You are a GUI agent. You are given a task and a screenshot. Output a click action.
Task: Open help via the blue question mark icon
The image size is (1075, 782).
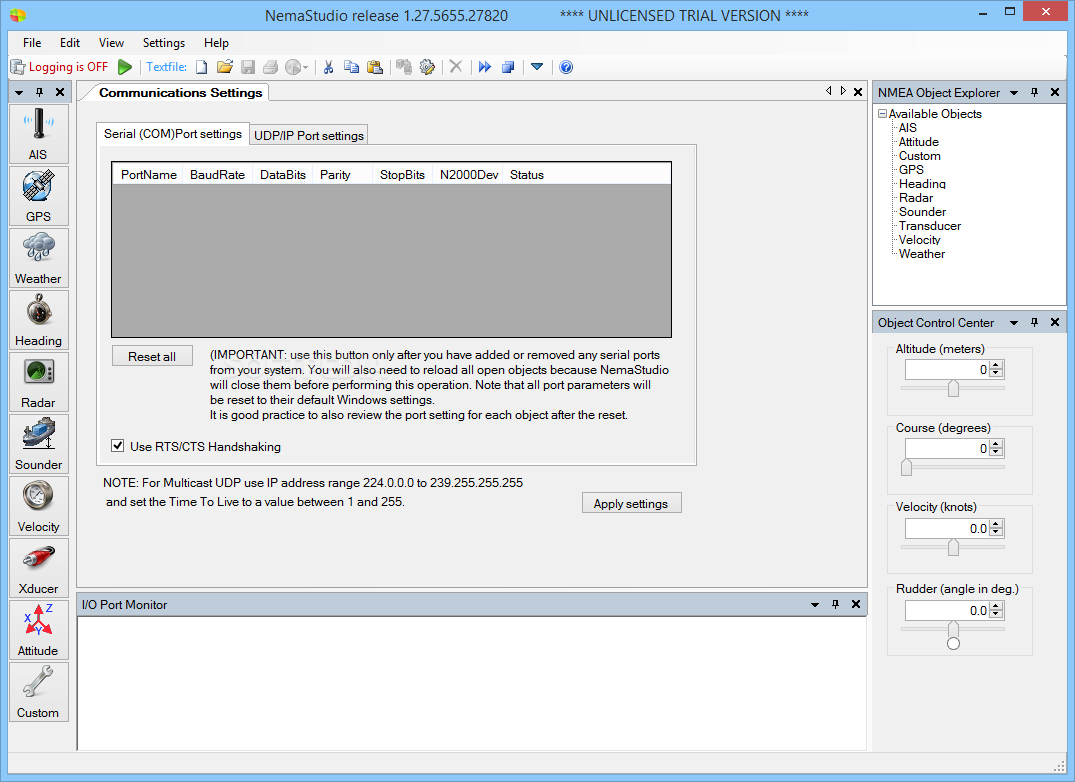click(x=566, y=67)
